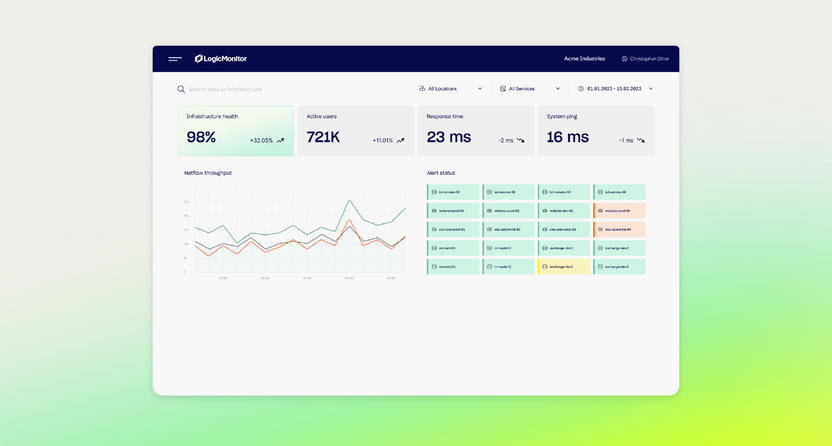Open the hamburger navigation menu

coord(175,59)
